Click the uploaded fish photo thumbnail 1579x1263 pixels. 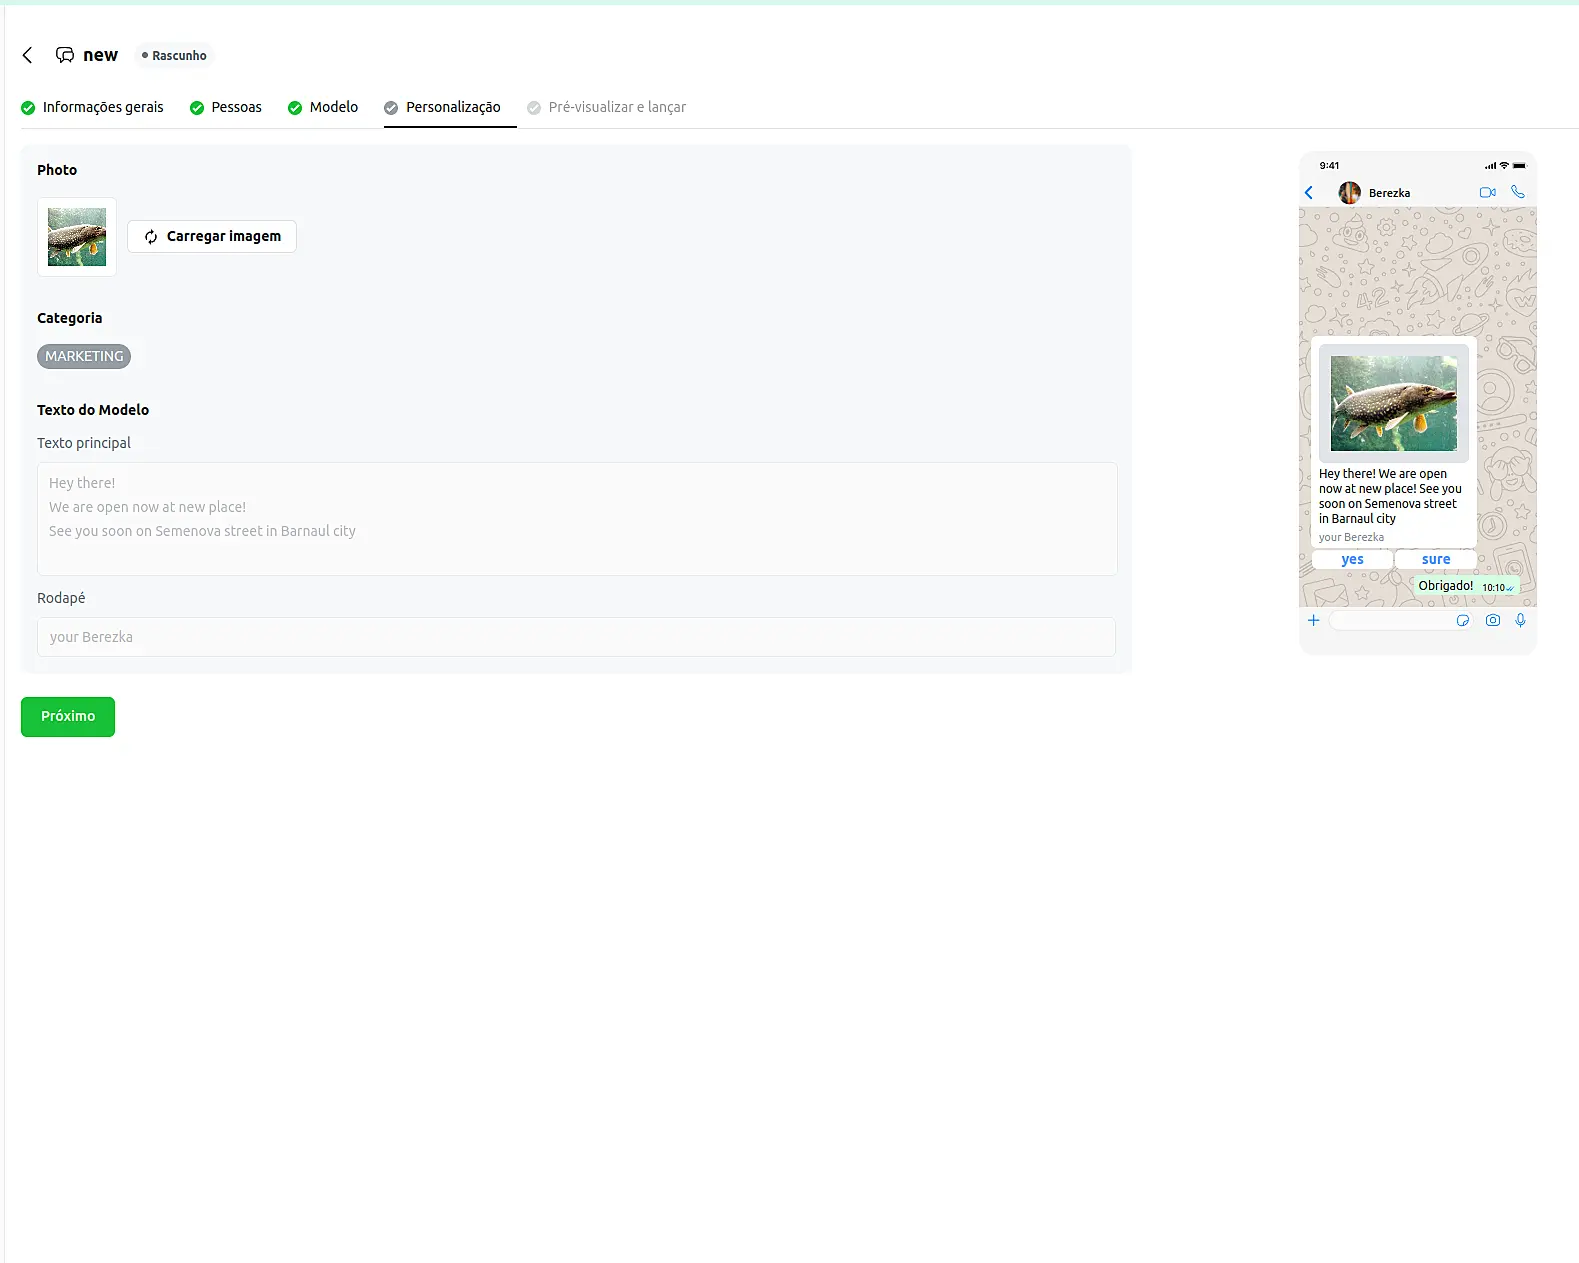(x=77, y=237)
